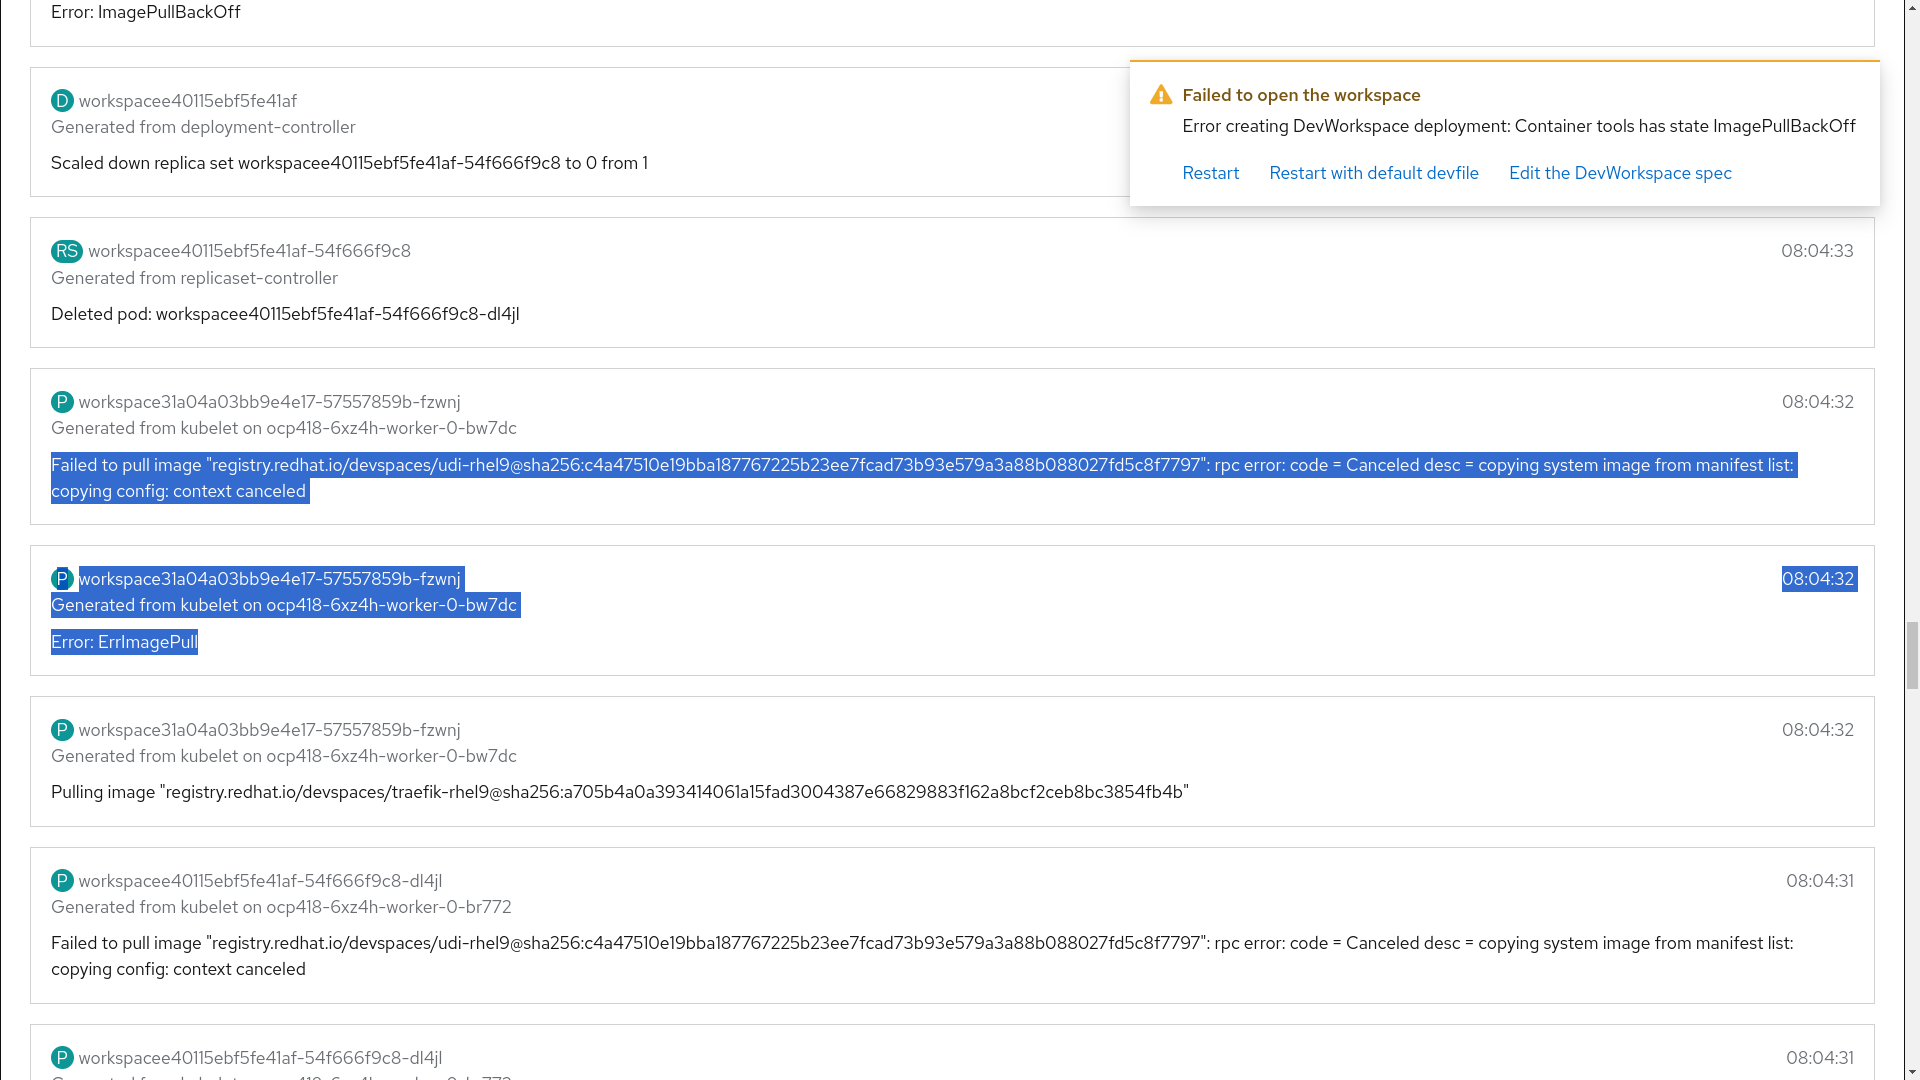The width and height of the screenshot is (1920, 1080).
Task: Click the workspacee40115ebf5fe41af deployment name
Action: pos(187,101)
